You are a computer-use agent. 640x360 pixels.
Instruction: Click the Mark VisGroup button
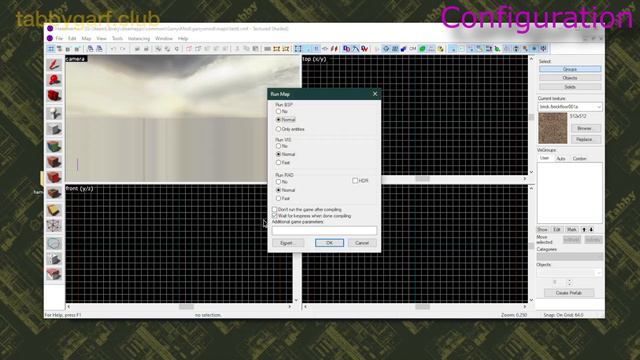(x=571, y=229)
